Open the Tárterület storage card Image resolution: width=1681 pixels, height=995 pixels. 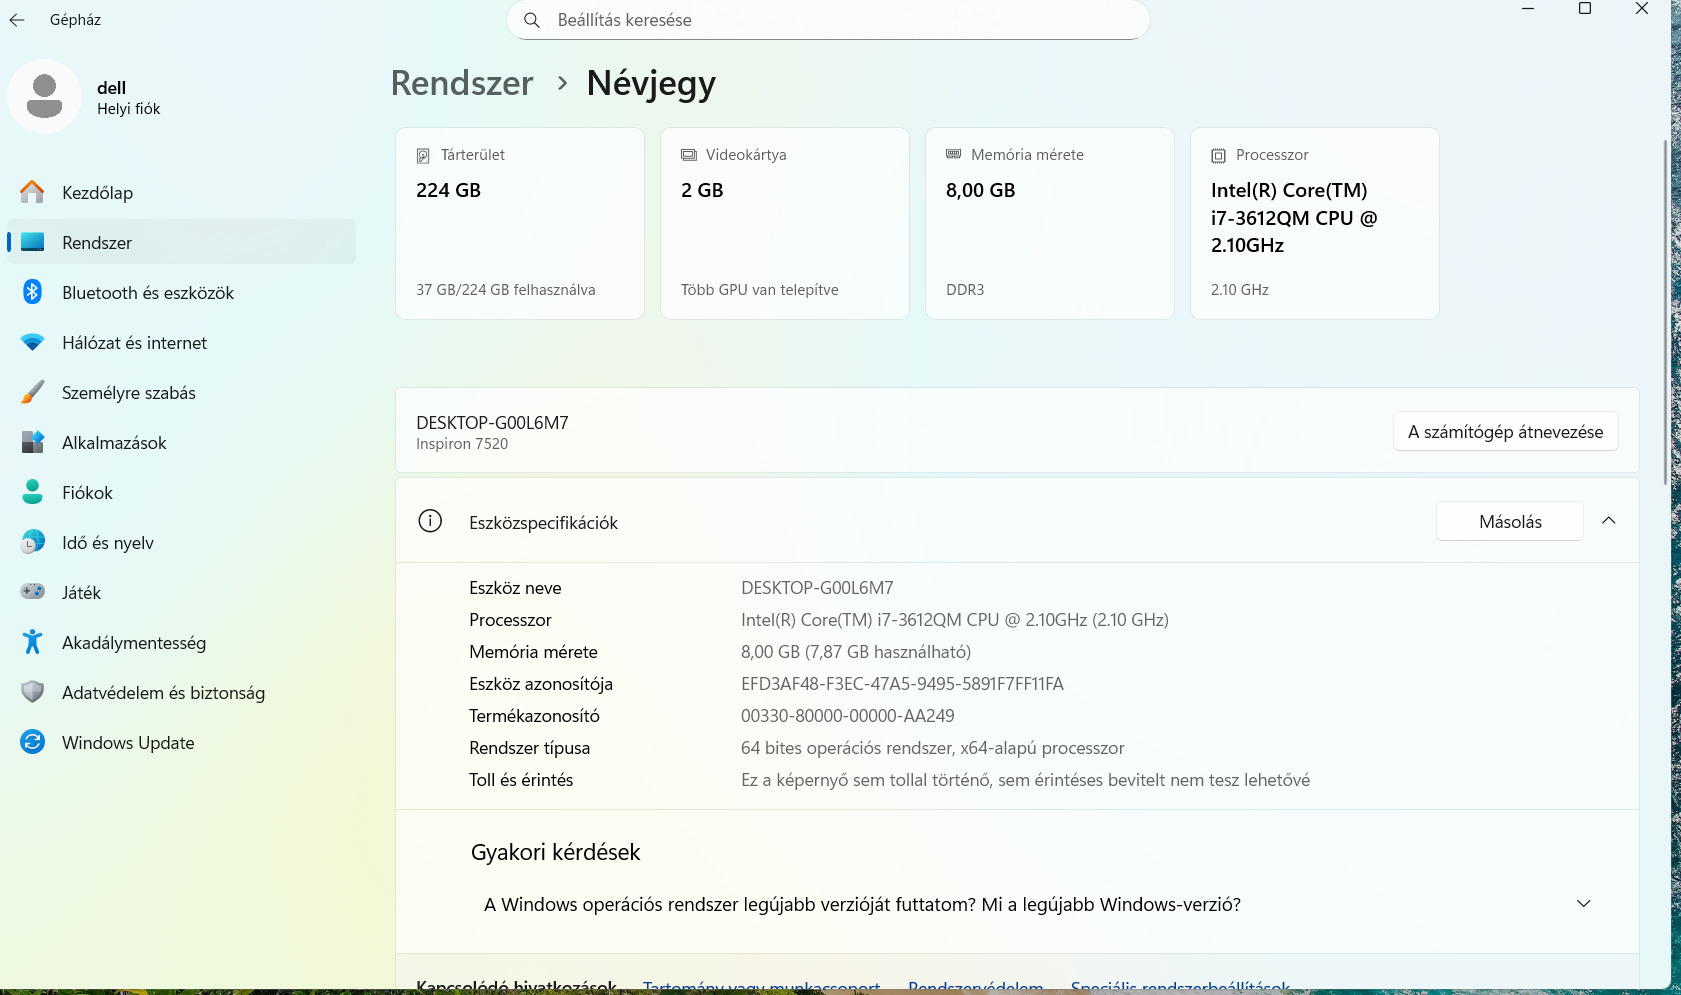(x=519, y=223)
